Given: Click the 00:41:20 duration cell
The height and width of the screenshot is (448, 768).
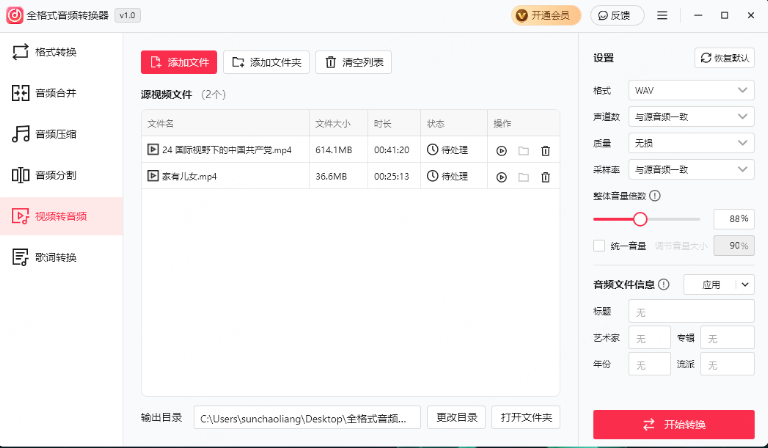Looking at the screenshot, I should pos(392,150).
